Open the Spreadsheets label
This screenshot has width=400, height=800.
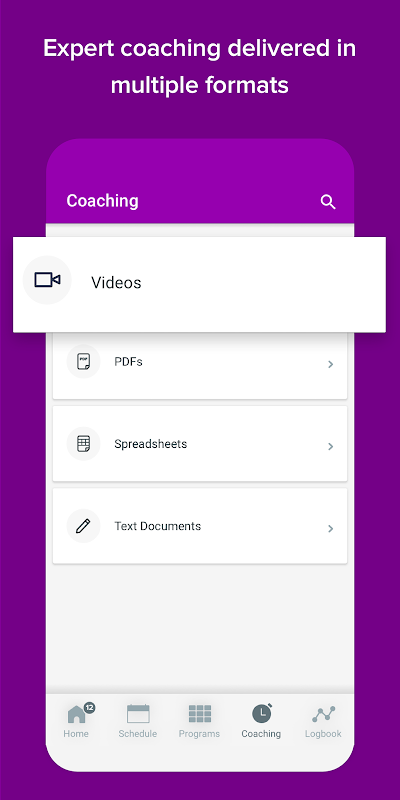coord(151,444)
